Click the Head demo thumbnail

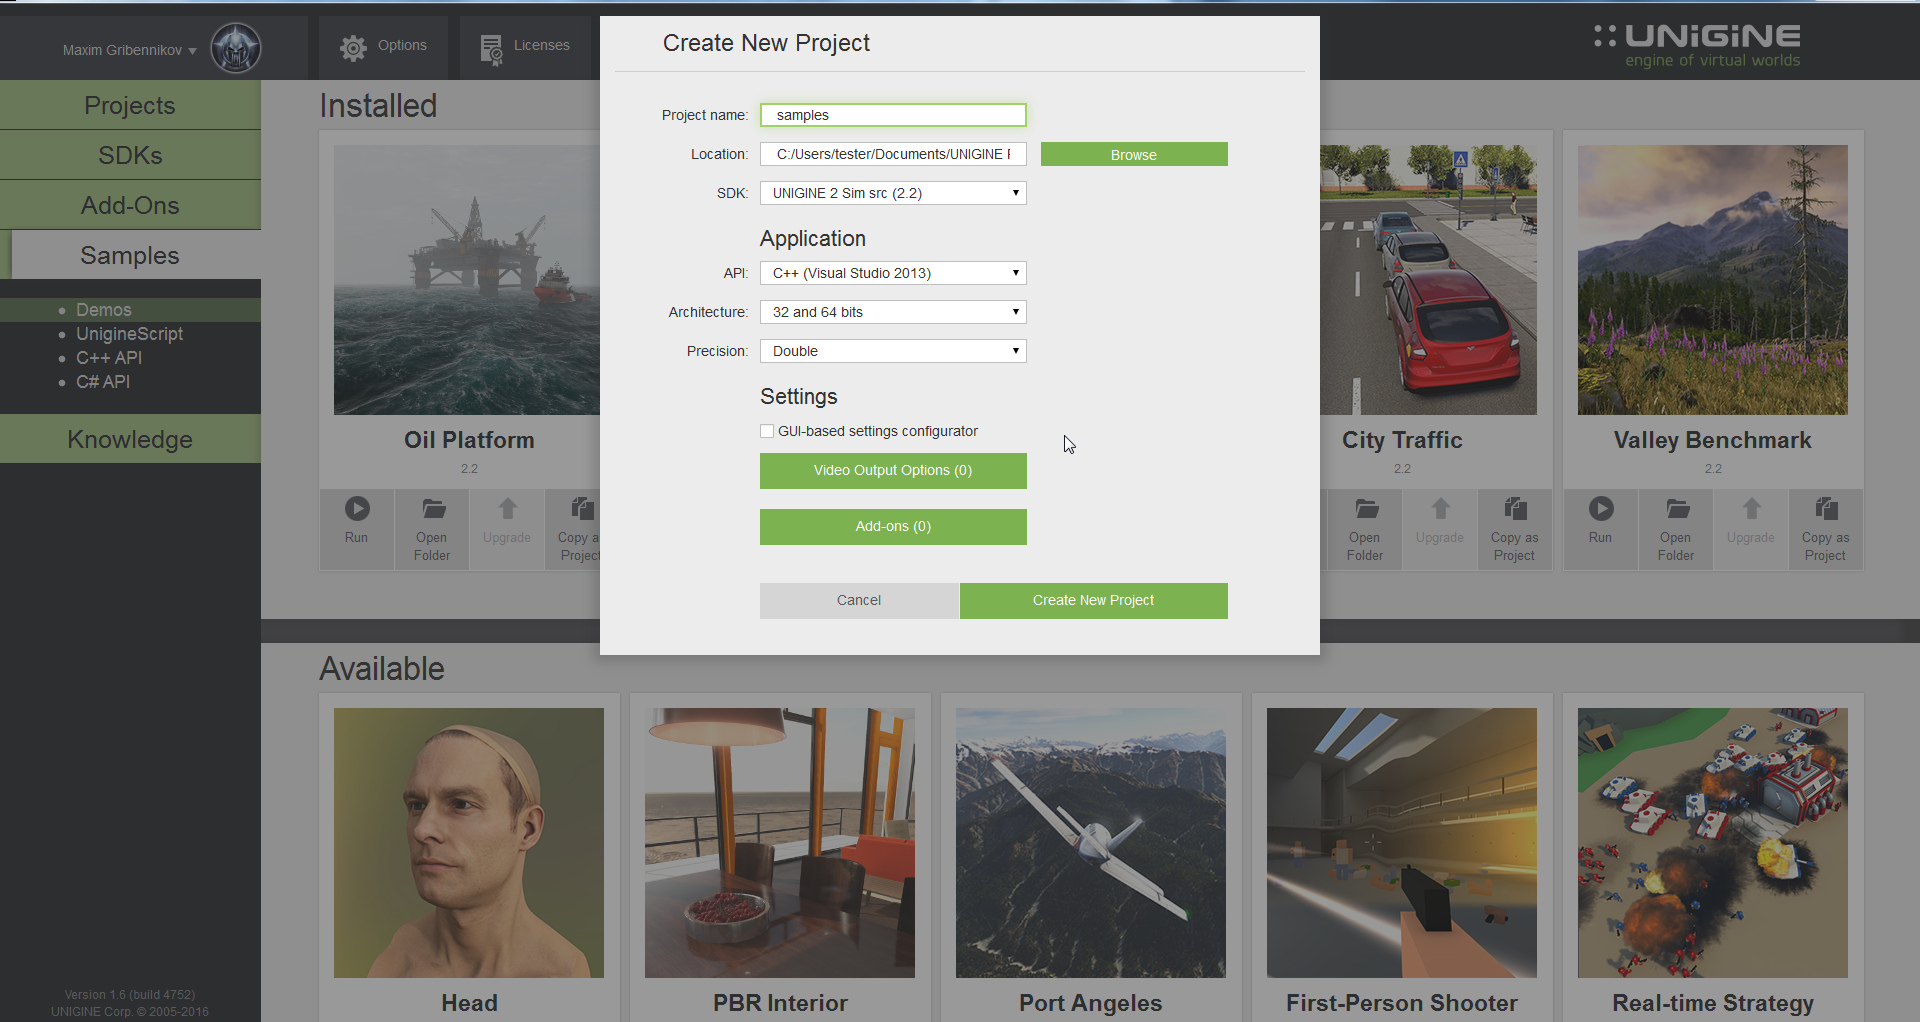(x=469, y=843)
